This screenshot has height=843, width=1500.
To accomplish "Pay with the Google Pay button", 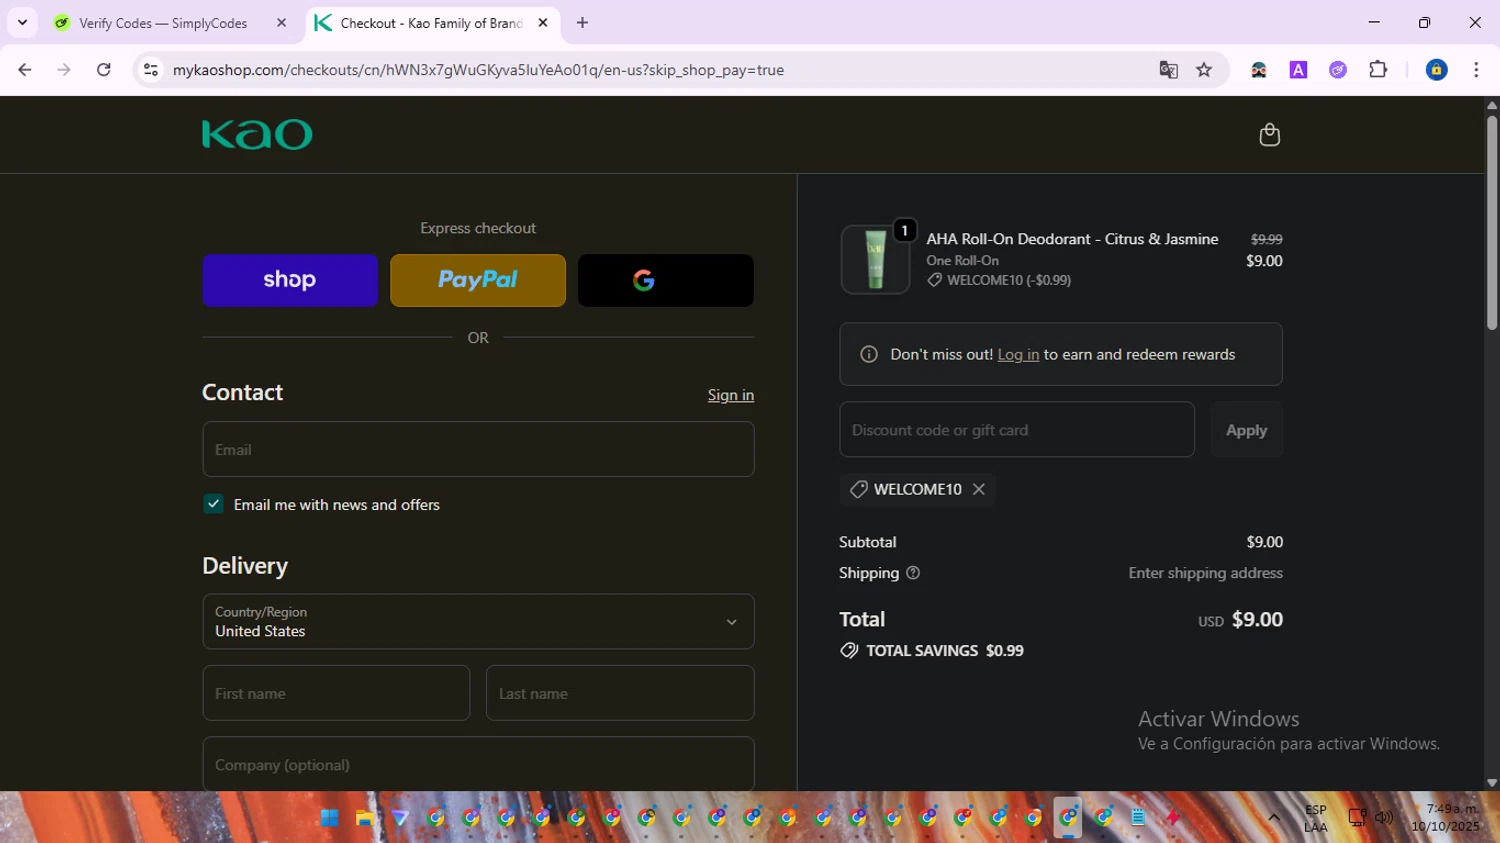I will click(666, 280).
